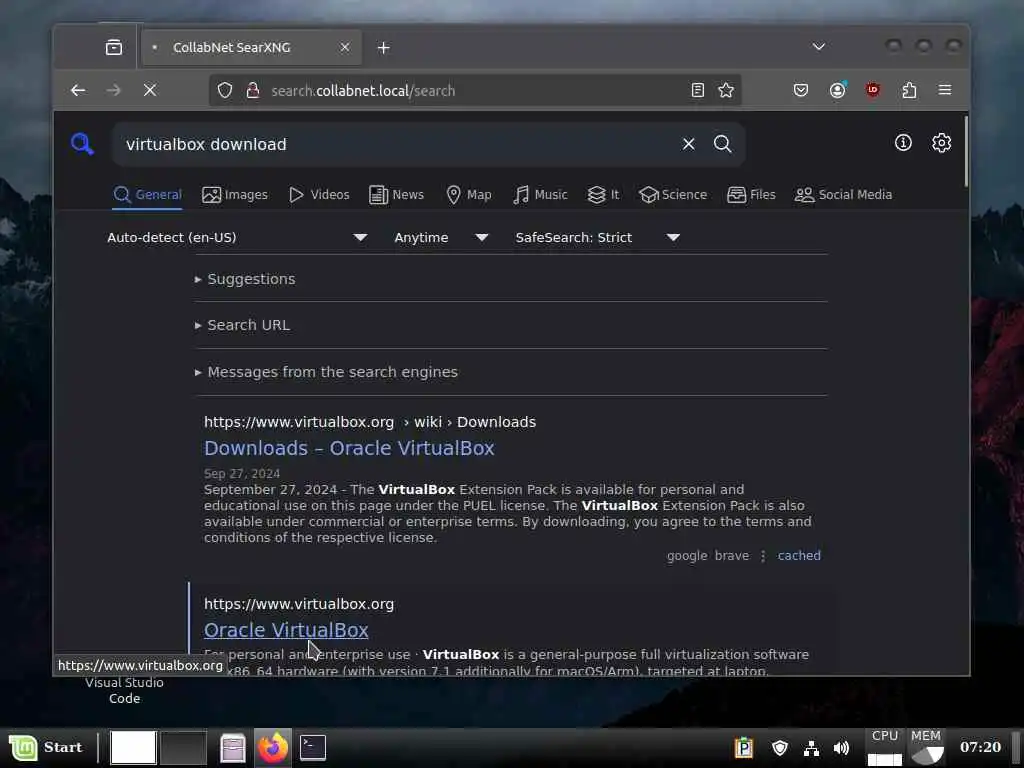The width and height of the screenshot is (1024, 768).
Task: Click the shield tray icon
Action: [x=780, y=748]
